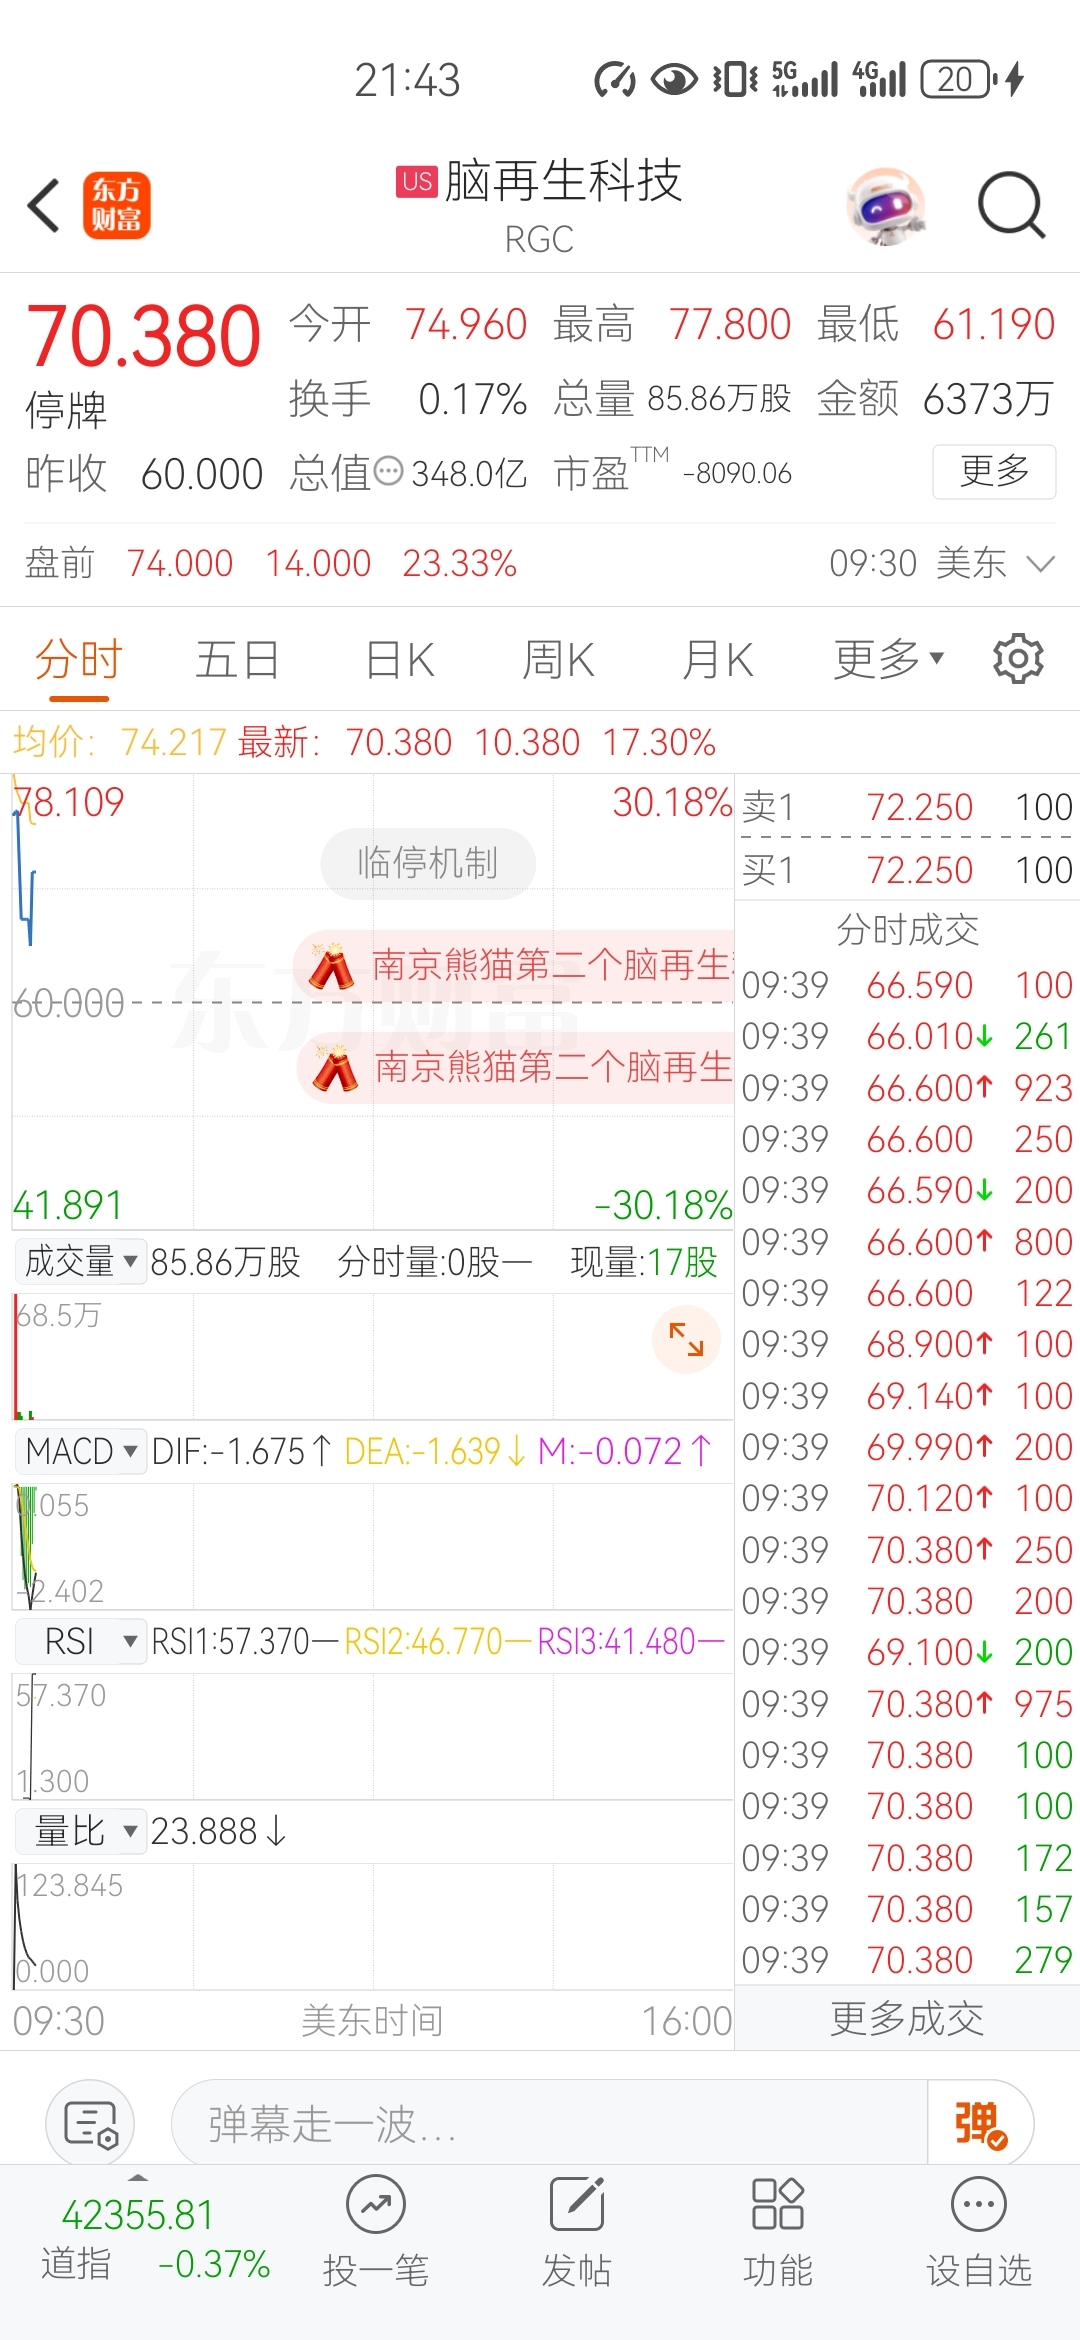1080x2340 pixels.
Task: Tap the 最低 61.190 value
Action: click(x=994, y=324)
